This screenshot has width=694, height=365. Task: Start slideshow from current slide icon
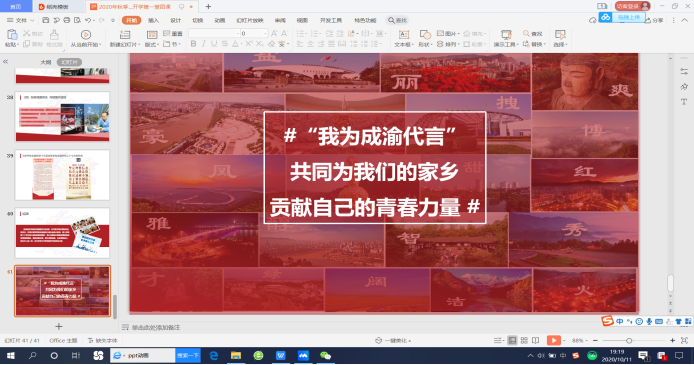[86, 35]
